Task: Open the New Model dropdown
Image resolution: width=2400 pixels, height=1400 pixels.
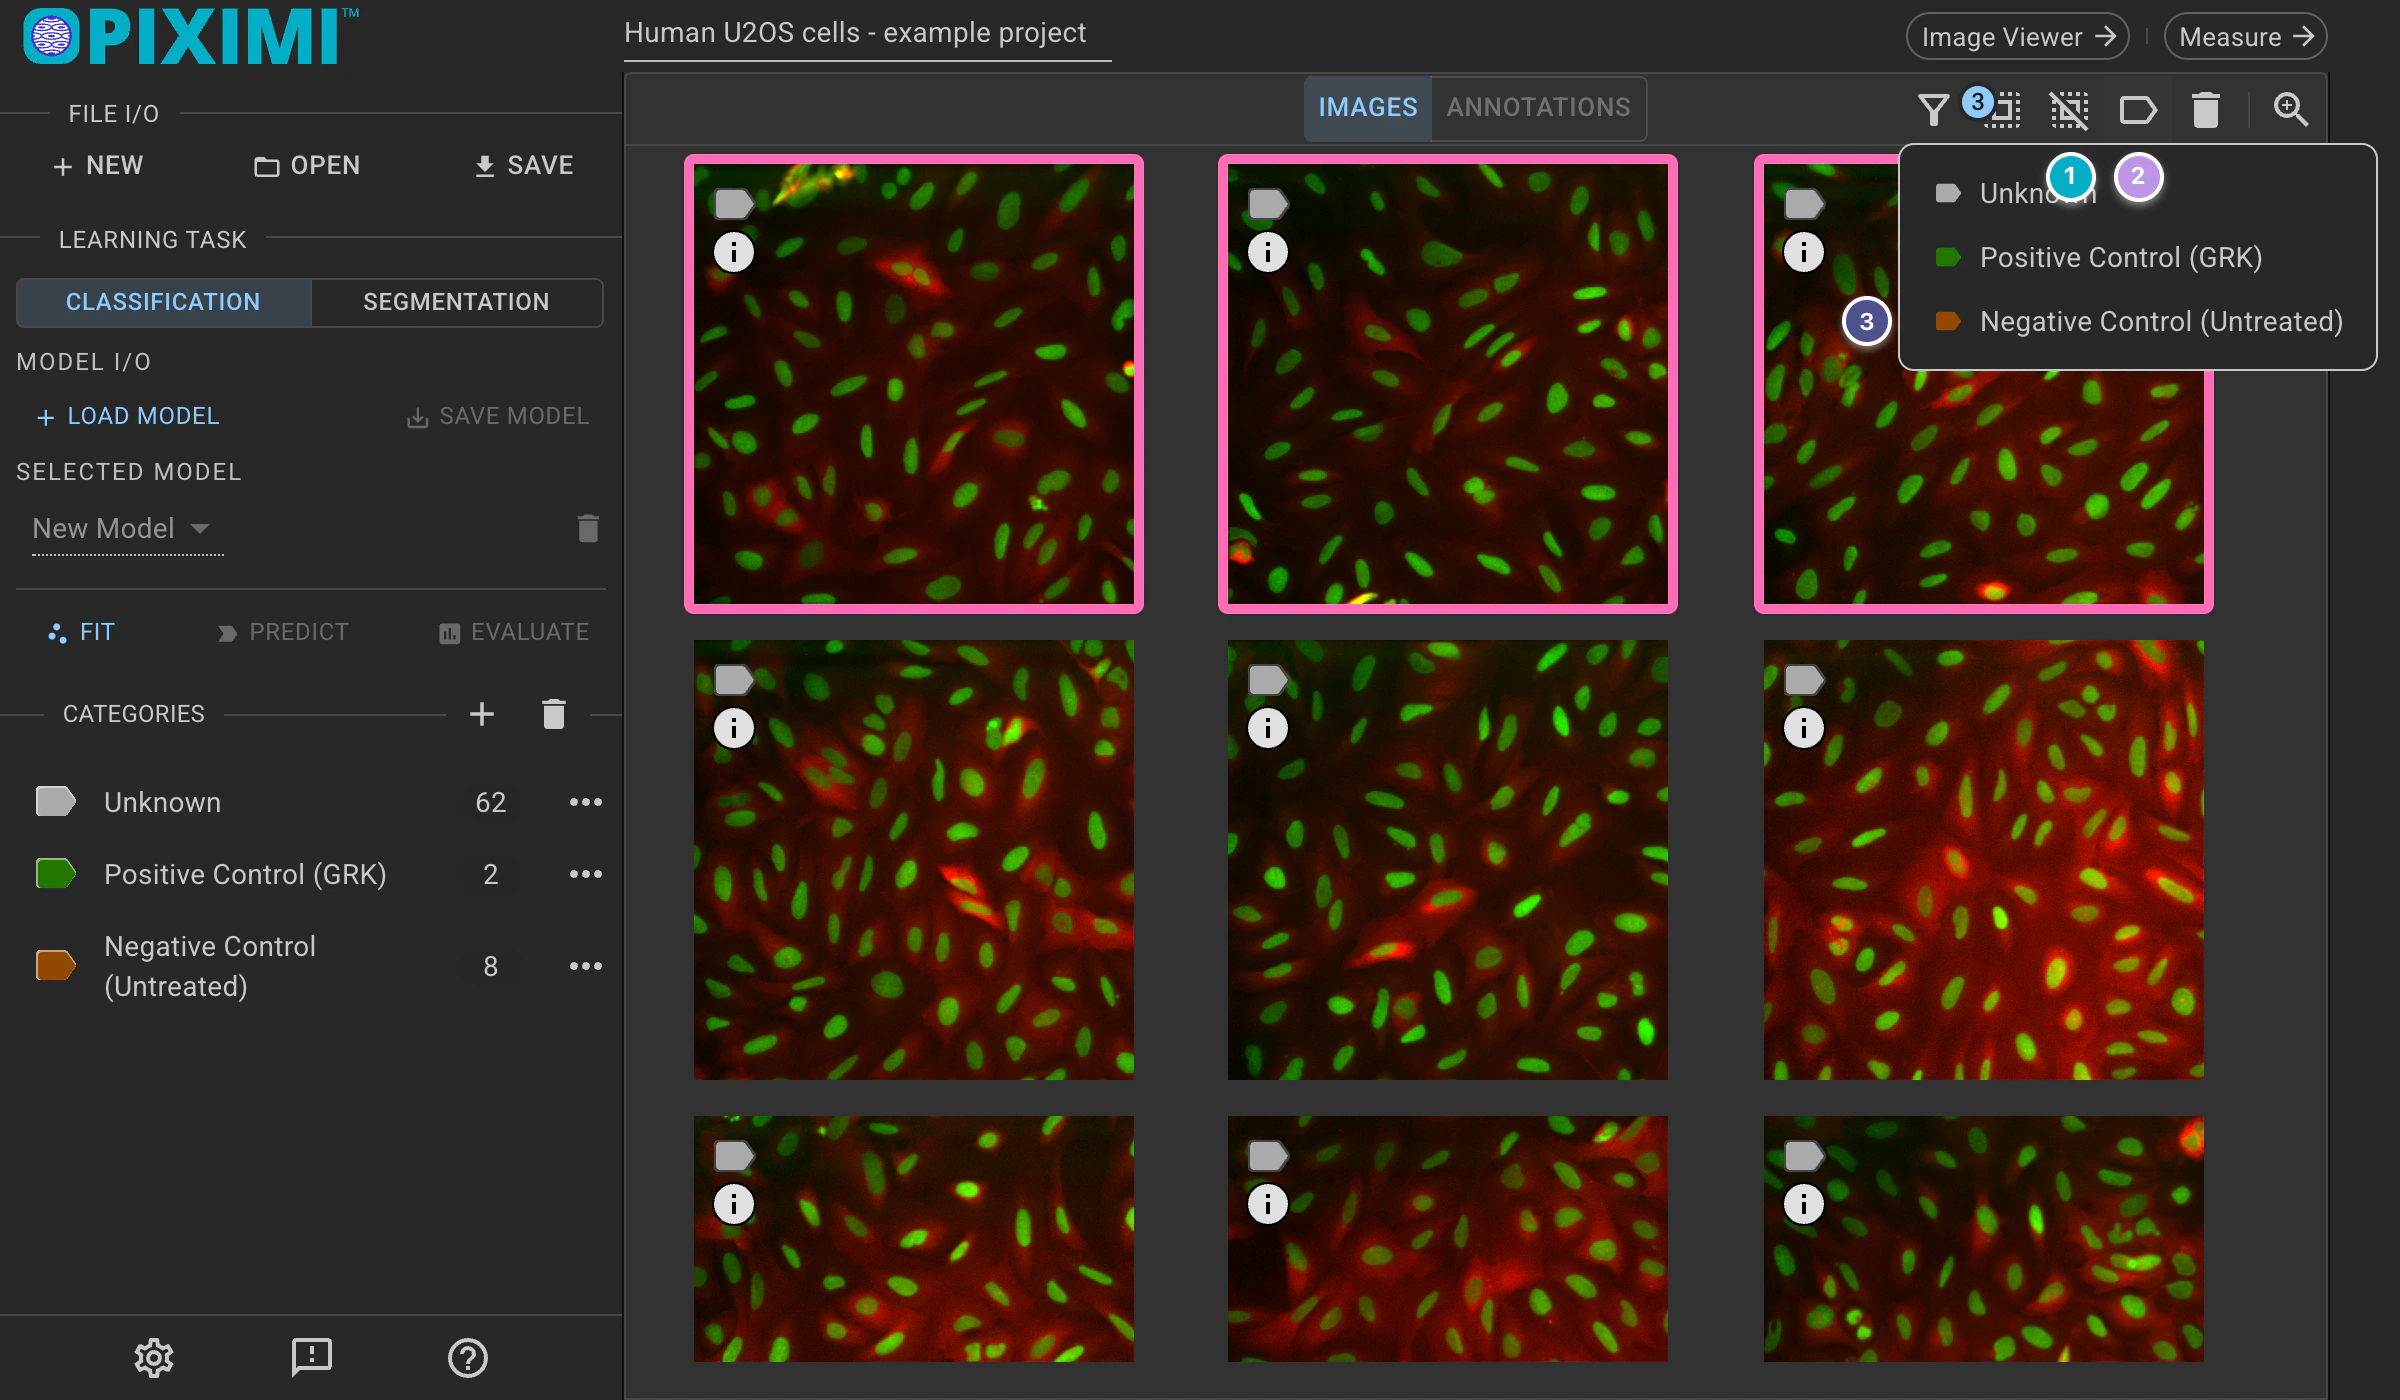Action: (127, 528)
